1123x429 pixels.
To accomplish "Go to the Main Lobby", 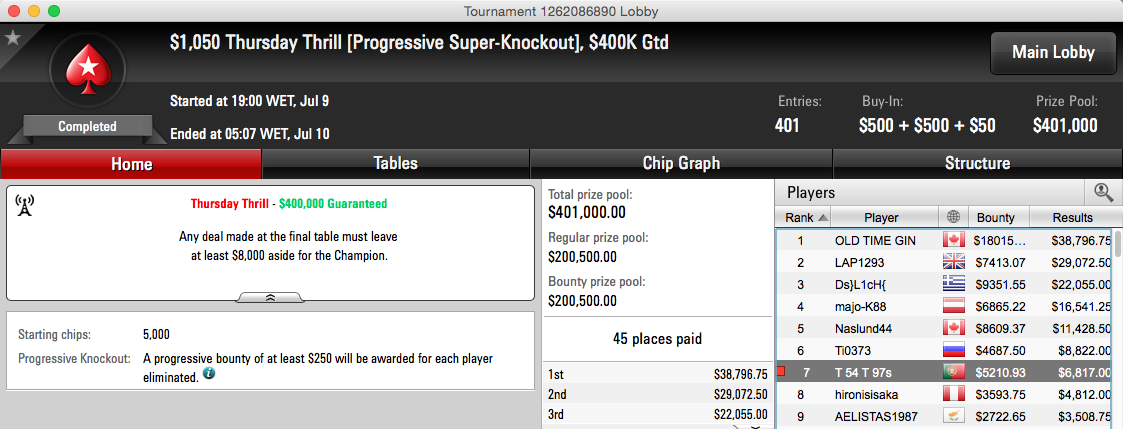I will click(1053, 53).
